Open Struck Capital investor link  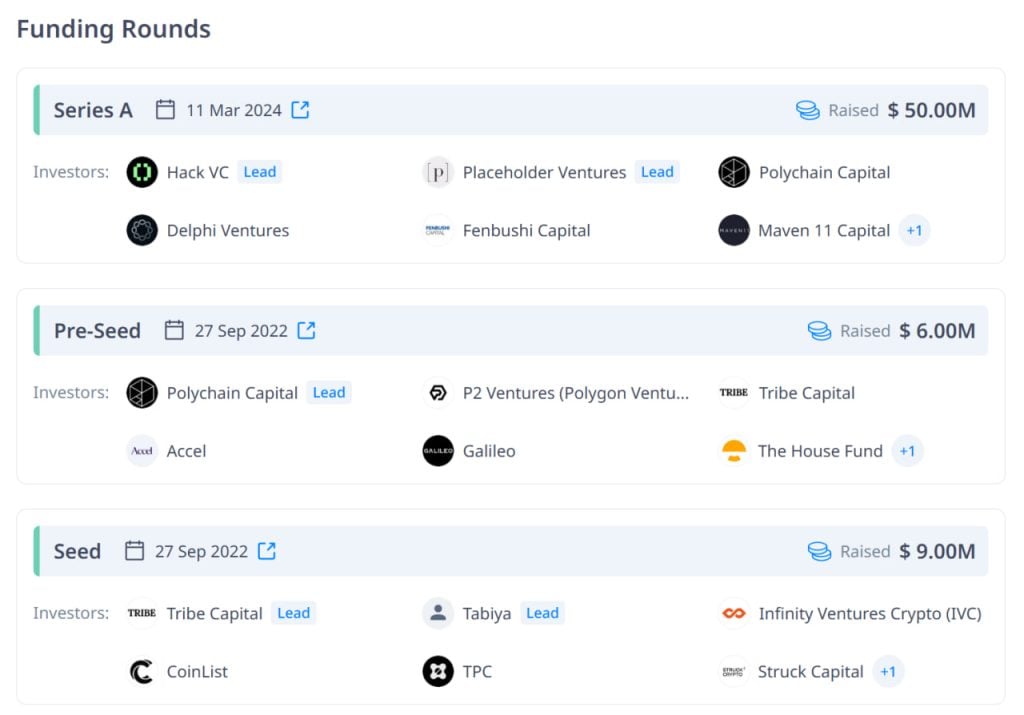pos(810,672)
